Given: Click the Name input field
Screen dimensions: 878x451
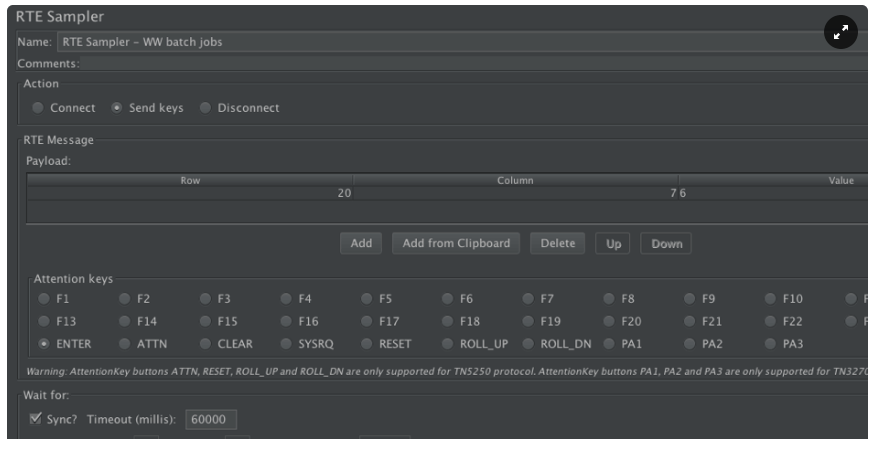Looking at the screenshot, I should [x=460, y=42].
